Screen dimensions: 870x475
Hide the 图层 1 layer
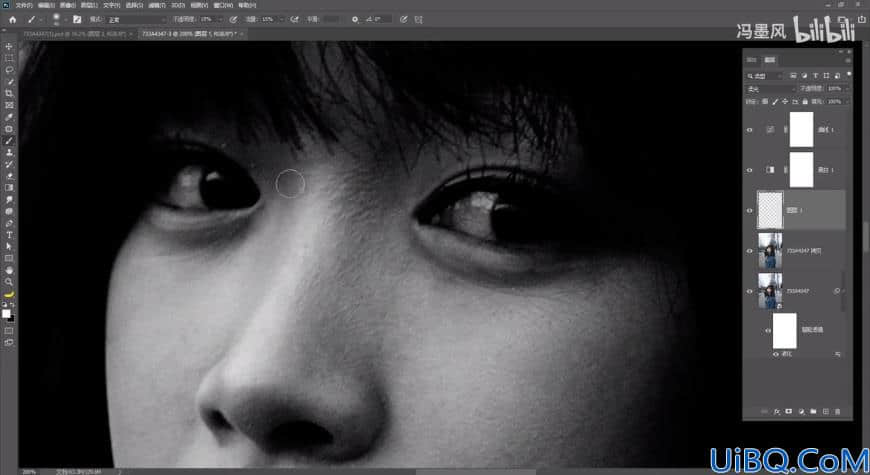point(750,210)
